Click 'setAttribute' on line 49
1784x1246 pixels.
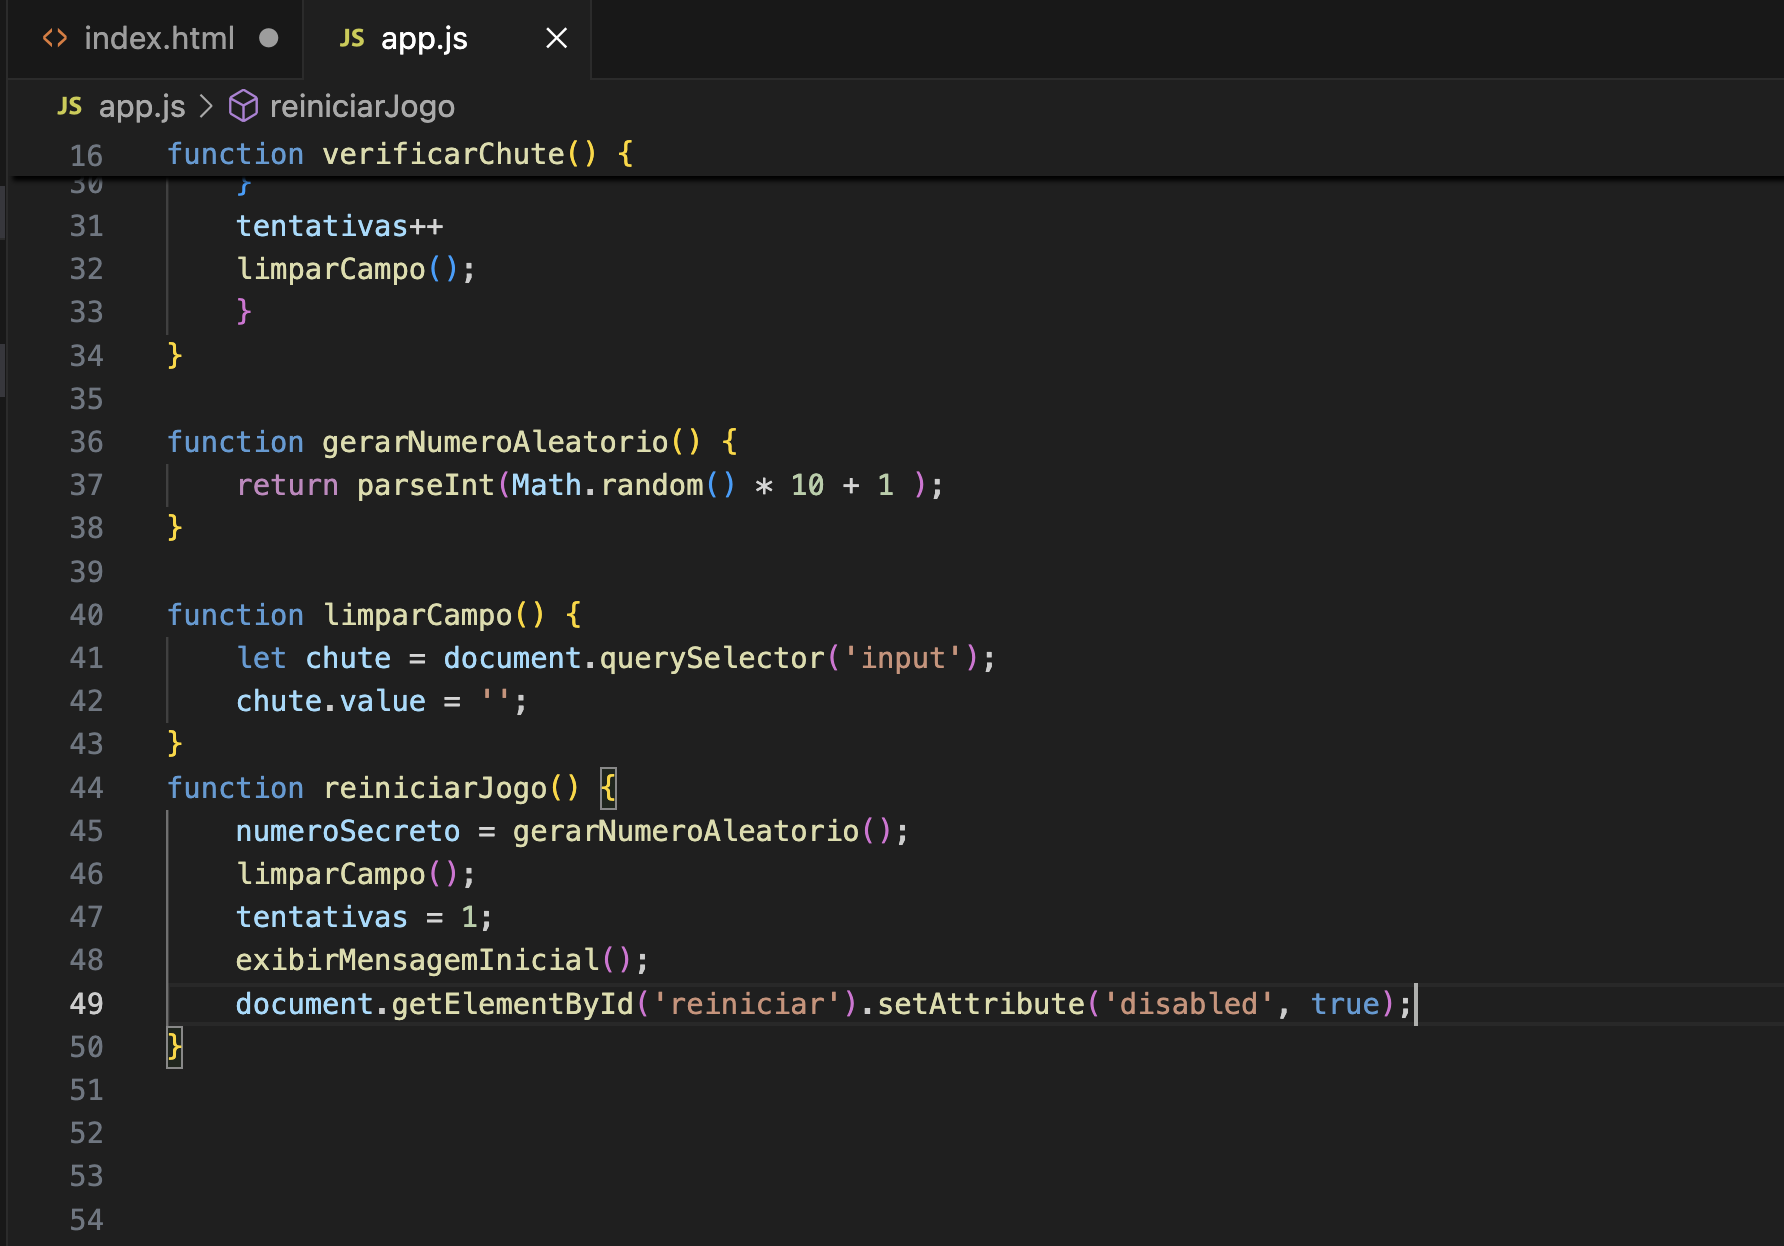(981, 1004)
